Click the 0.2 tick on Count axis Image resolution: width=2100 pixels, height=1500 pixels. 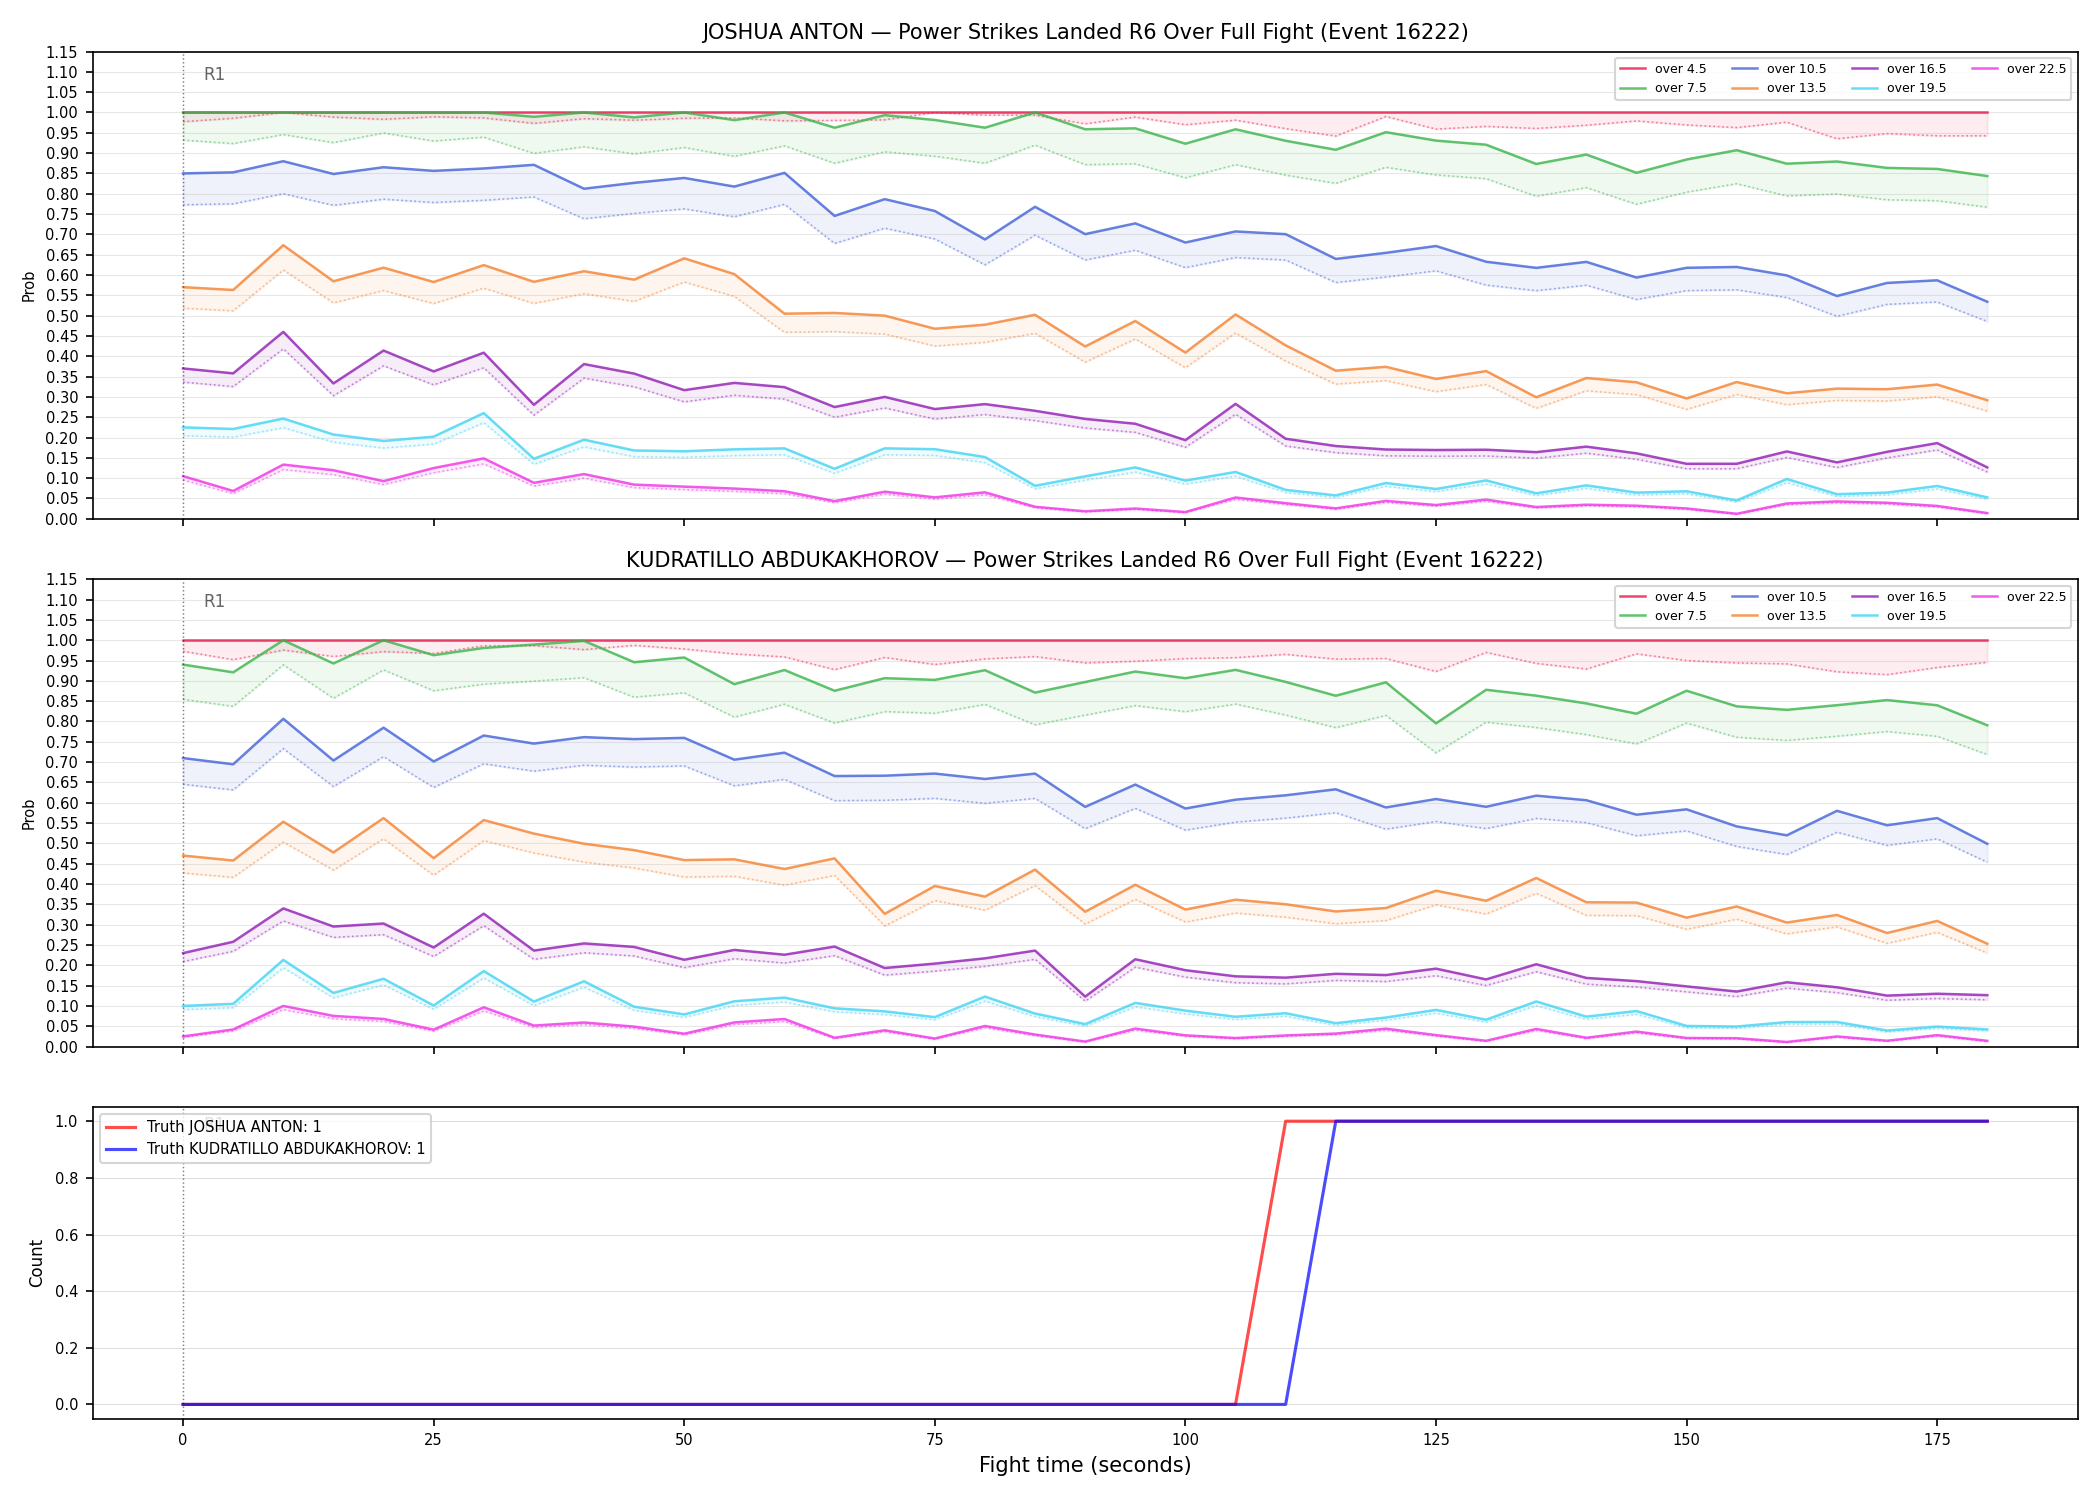click(67, 1348)
